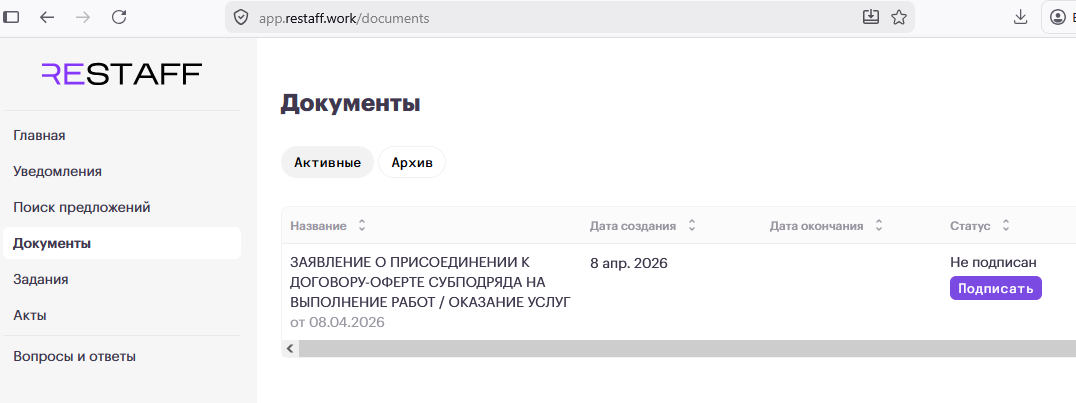Switch to the Архив tab
Viewport: 1076px width, 403px height.
click(411, 162)
